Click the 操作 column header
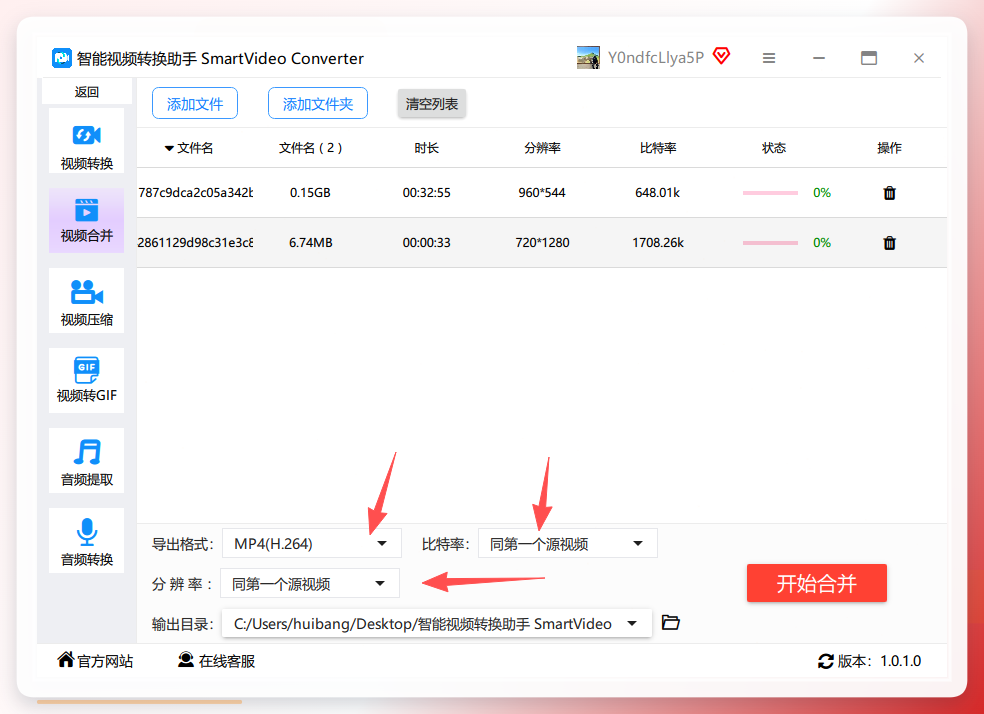 tap(889, 148)
